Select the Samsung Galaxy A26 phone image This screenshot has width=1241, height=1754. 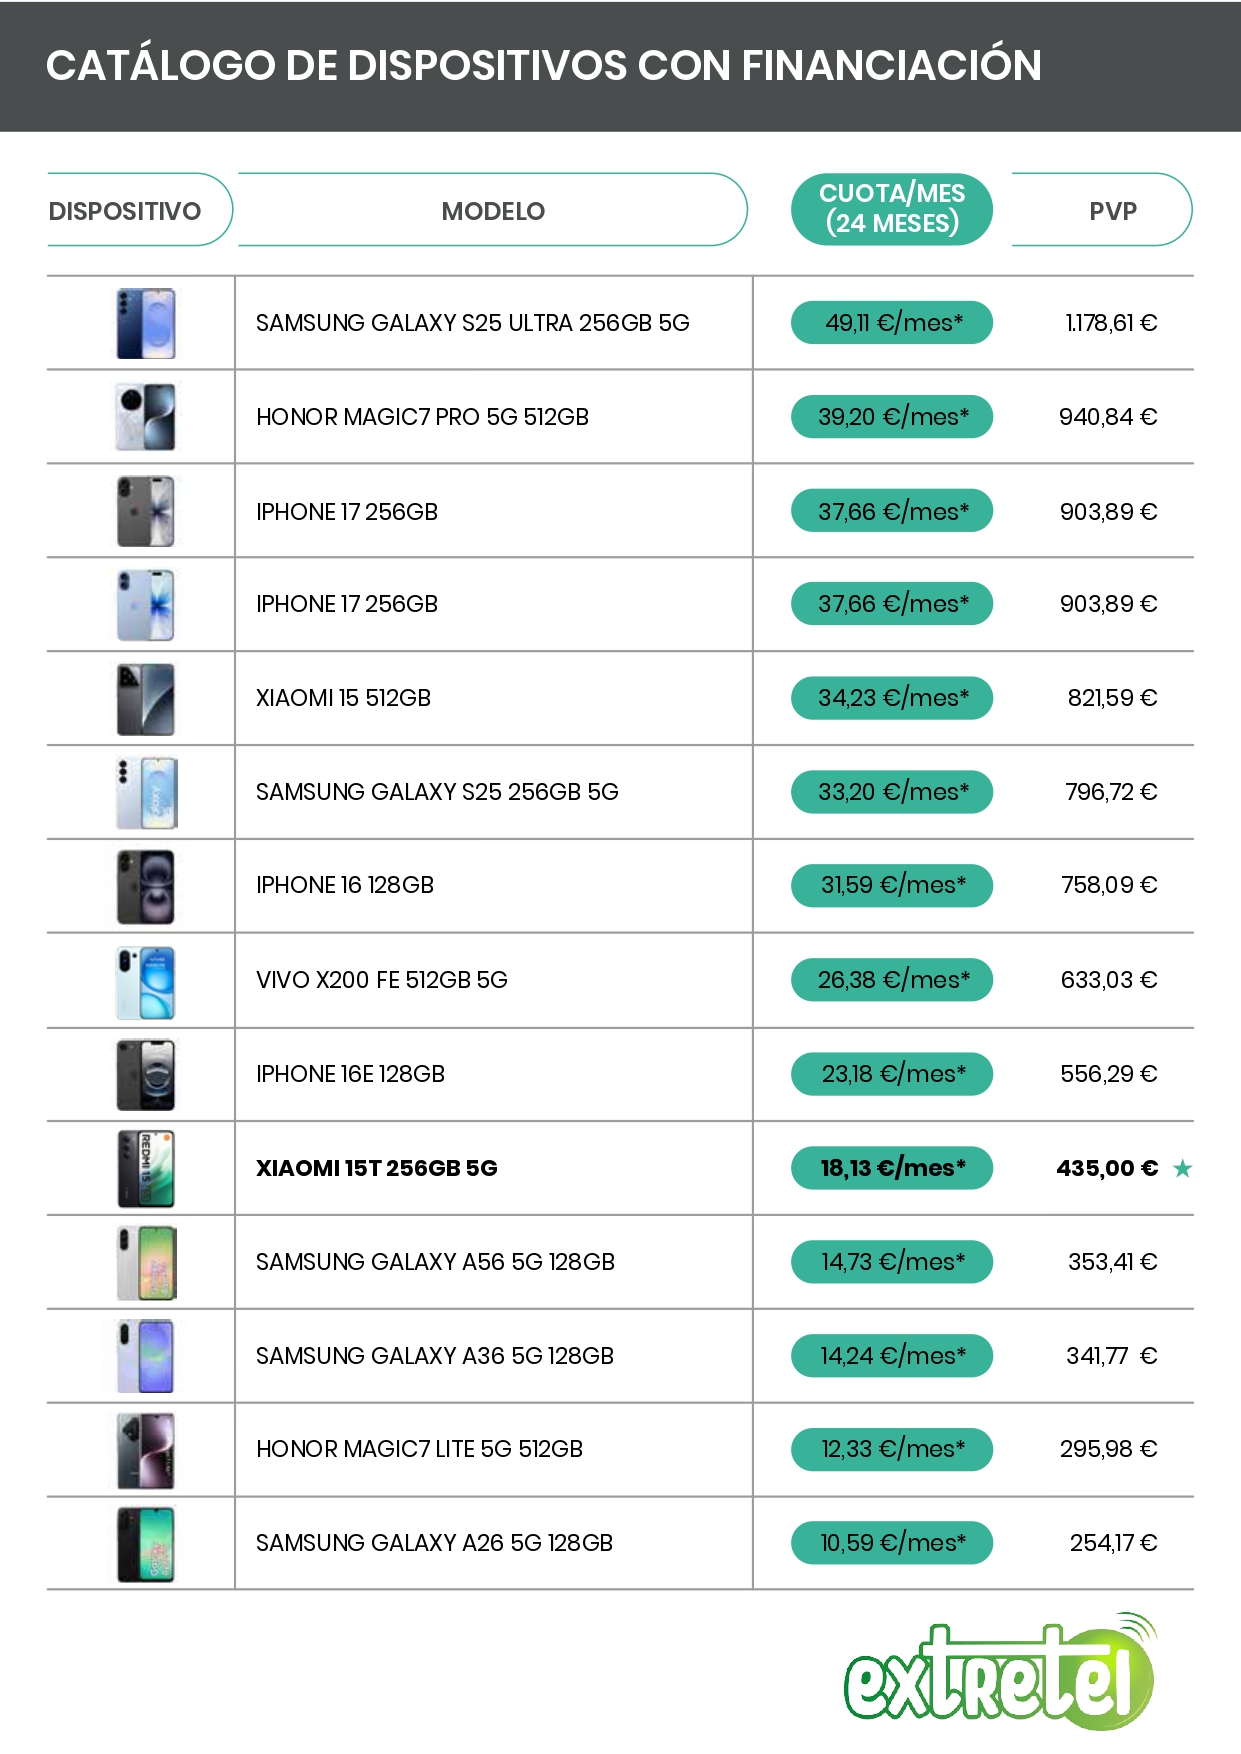click(146, 1544)
